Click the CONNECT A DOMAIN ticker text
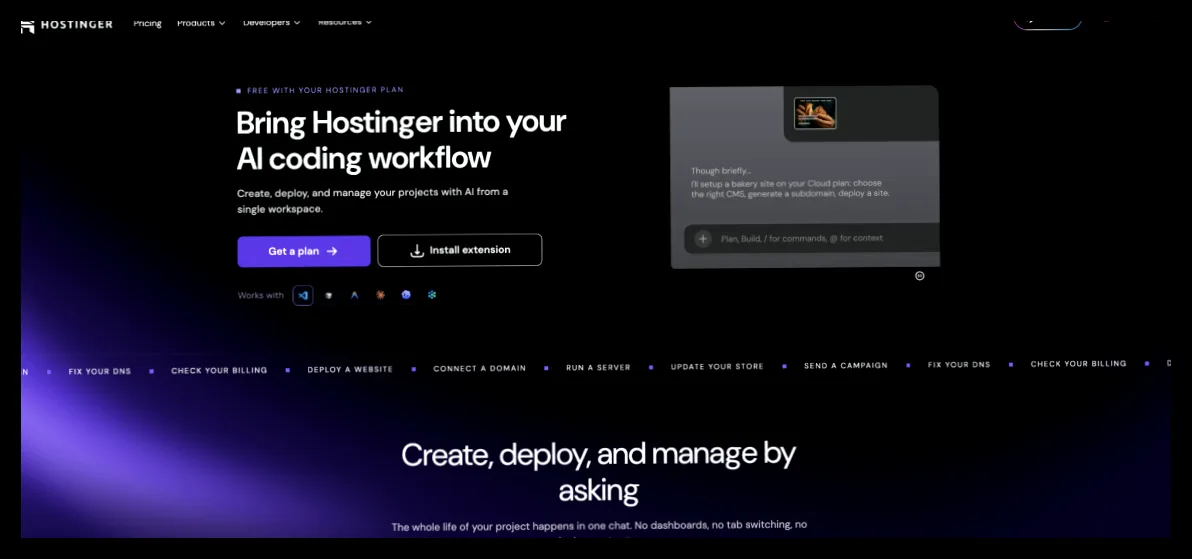Screen dimensions: 1192x559 [480, 368]
